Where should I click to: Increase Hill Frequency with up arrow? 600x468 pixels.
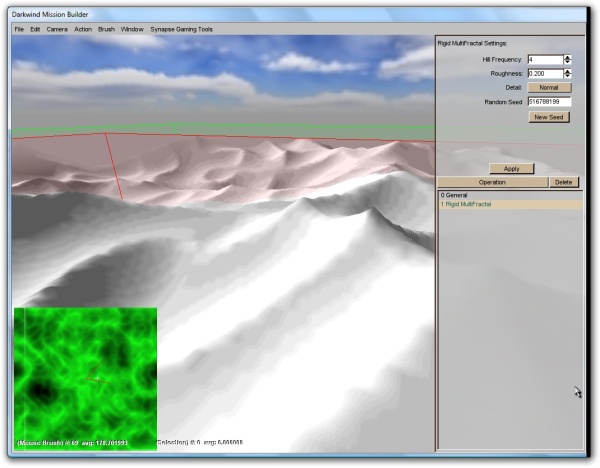(x=568, y=57)
